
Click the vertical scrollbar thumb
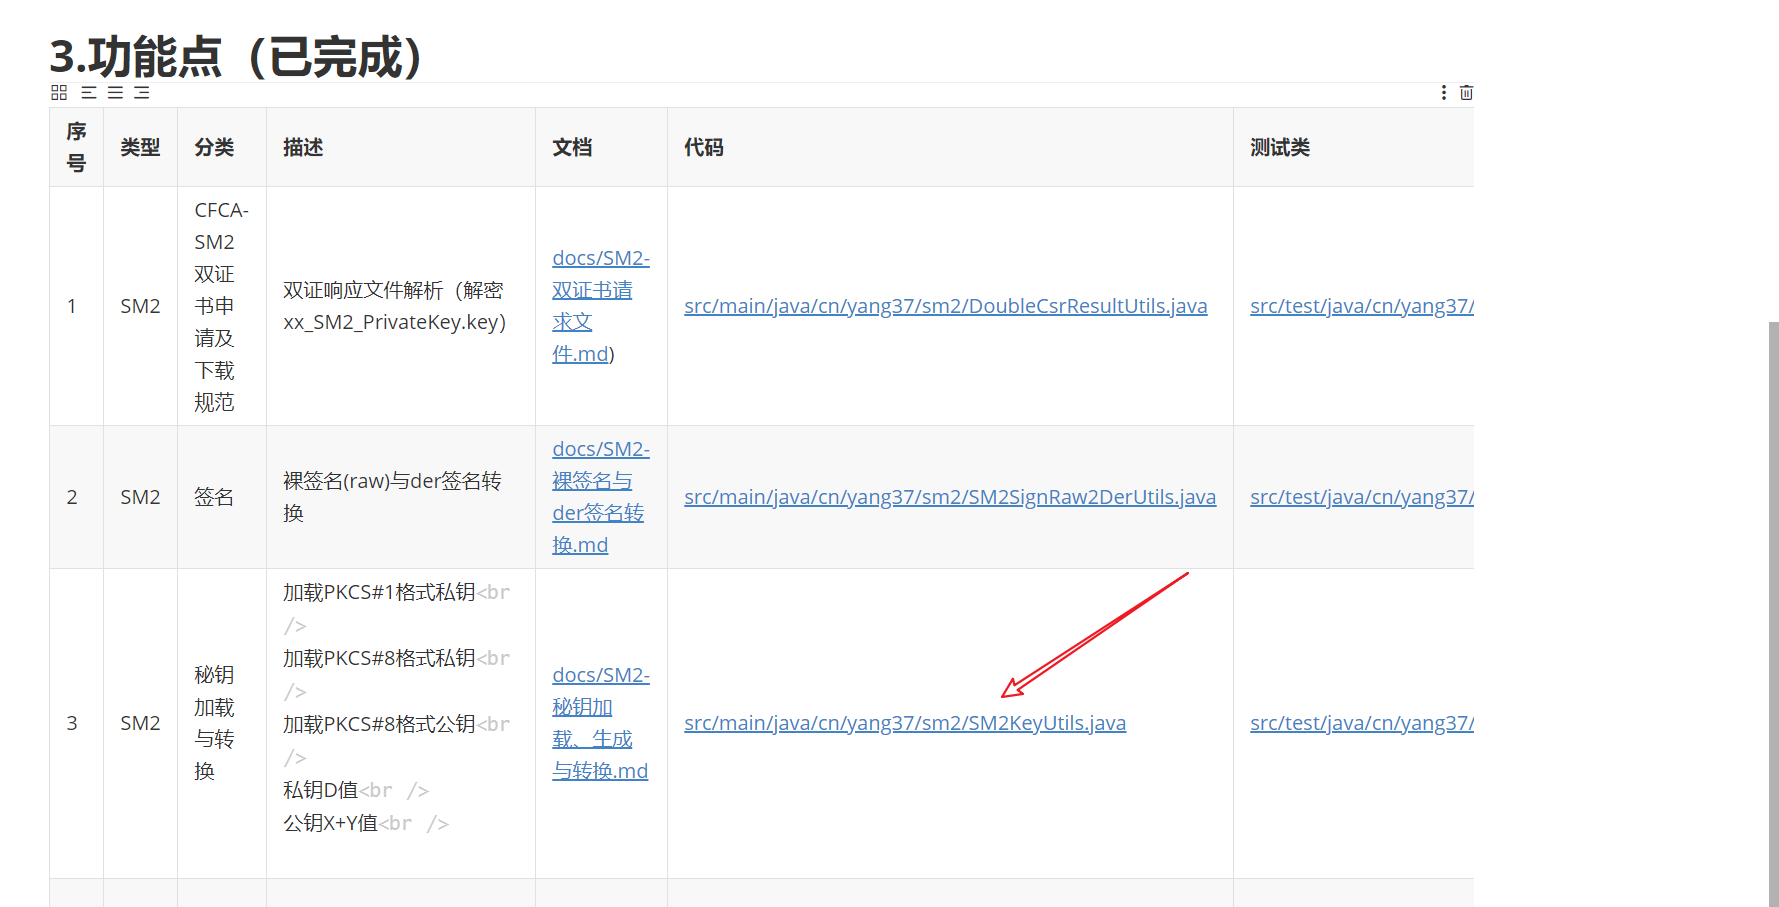point(1773,614)
